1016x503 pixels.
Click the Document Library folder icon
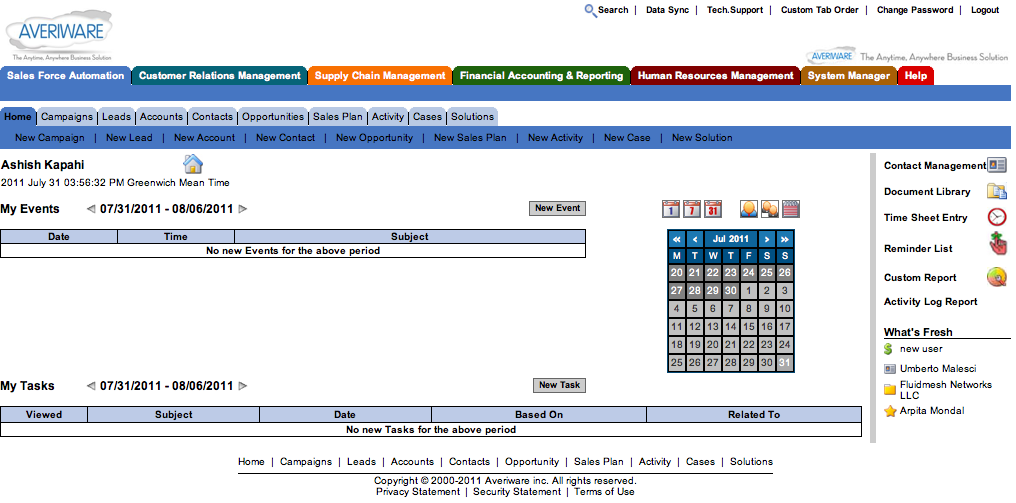[997, 191]
